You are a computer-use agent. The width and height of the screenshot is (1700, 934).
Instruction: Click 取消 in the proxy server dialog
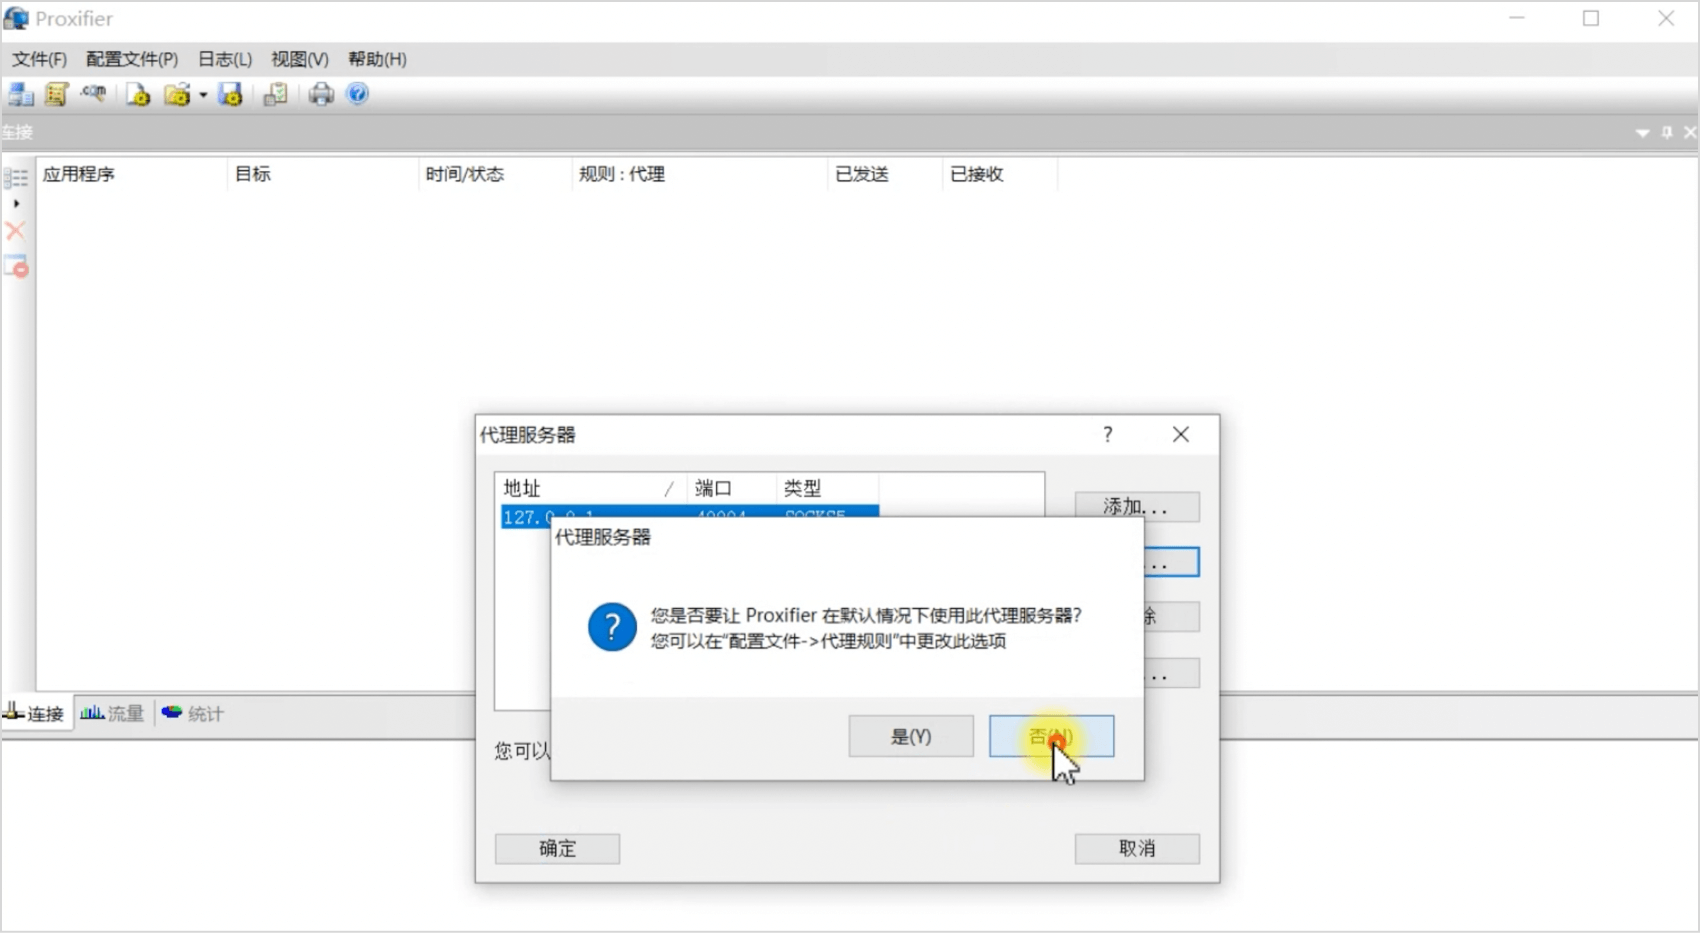1137,848
